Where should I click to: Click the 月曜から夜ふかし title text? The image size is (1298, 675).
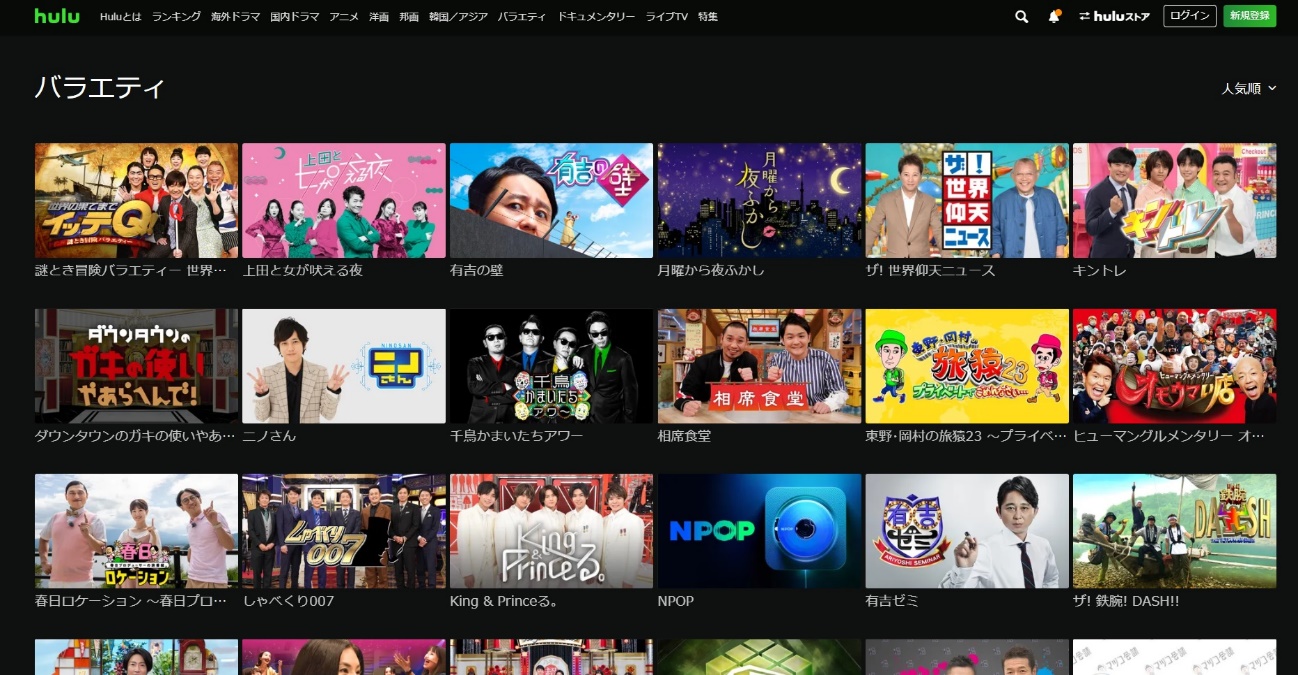[x=711, y=271]
